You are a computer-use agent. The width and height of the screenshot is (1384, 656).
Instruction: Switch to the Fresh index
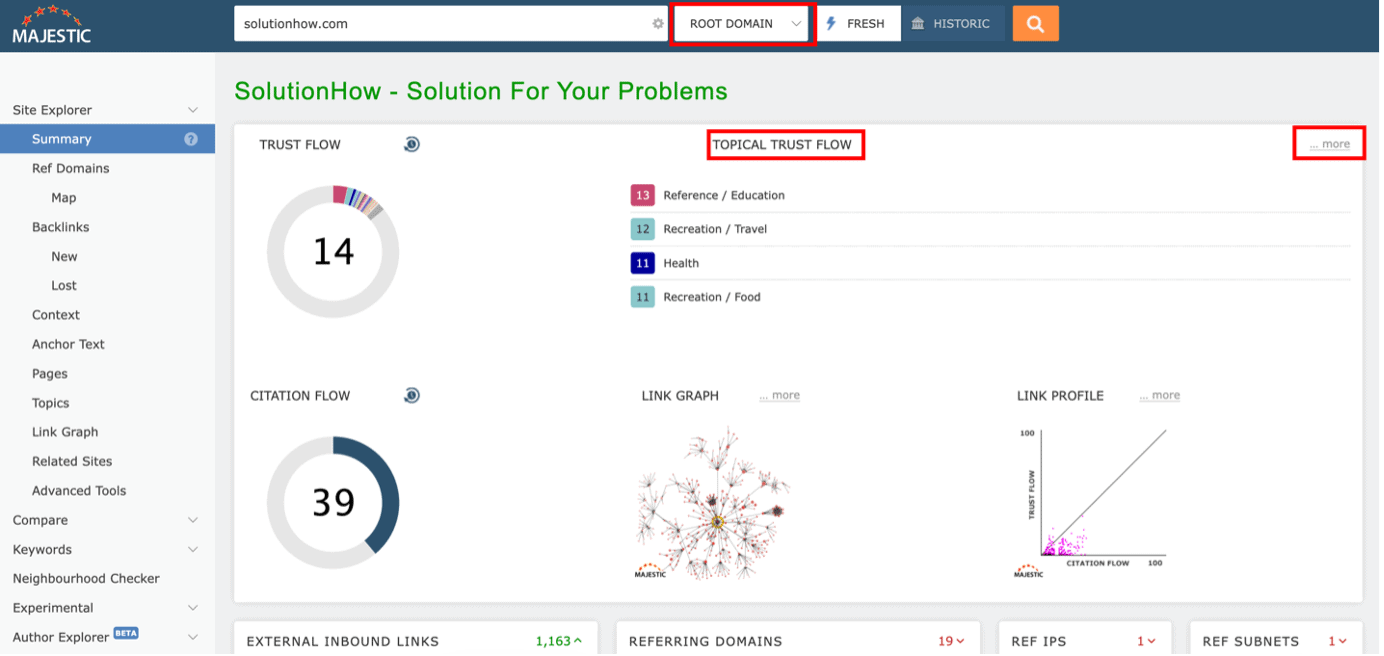(856, 24)
